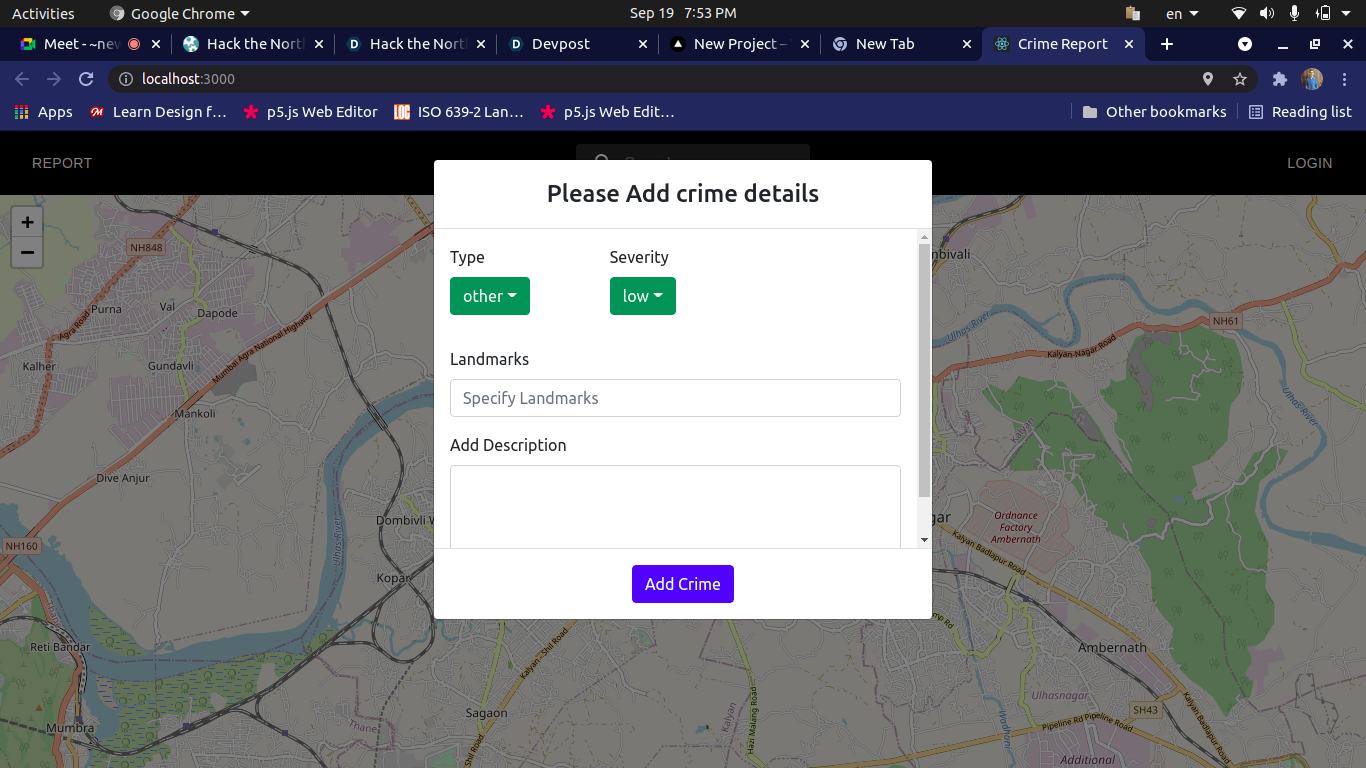Open the Chrome extensions puzzle icon

pyautogui.click(x=1280, y=79)
